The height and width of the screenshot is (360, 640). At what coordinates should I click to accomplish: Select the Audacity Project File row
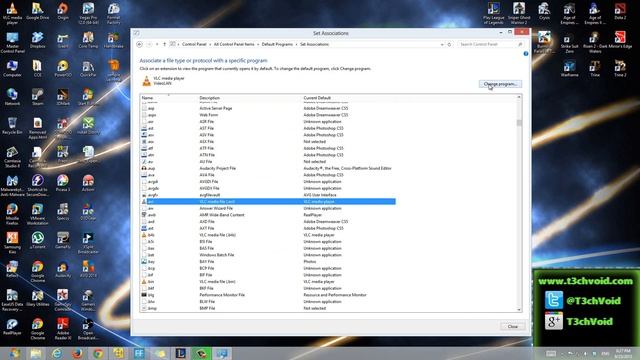pos(268,168)
